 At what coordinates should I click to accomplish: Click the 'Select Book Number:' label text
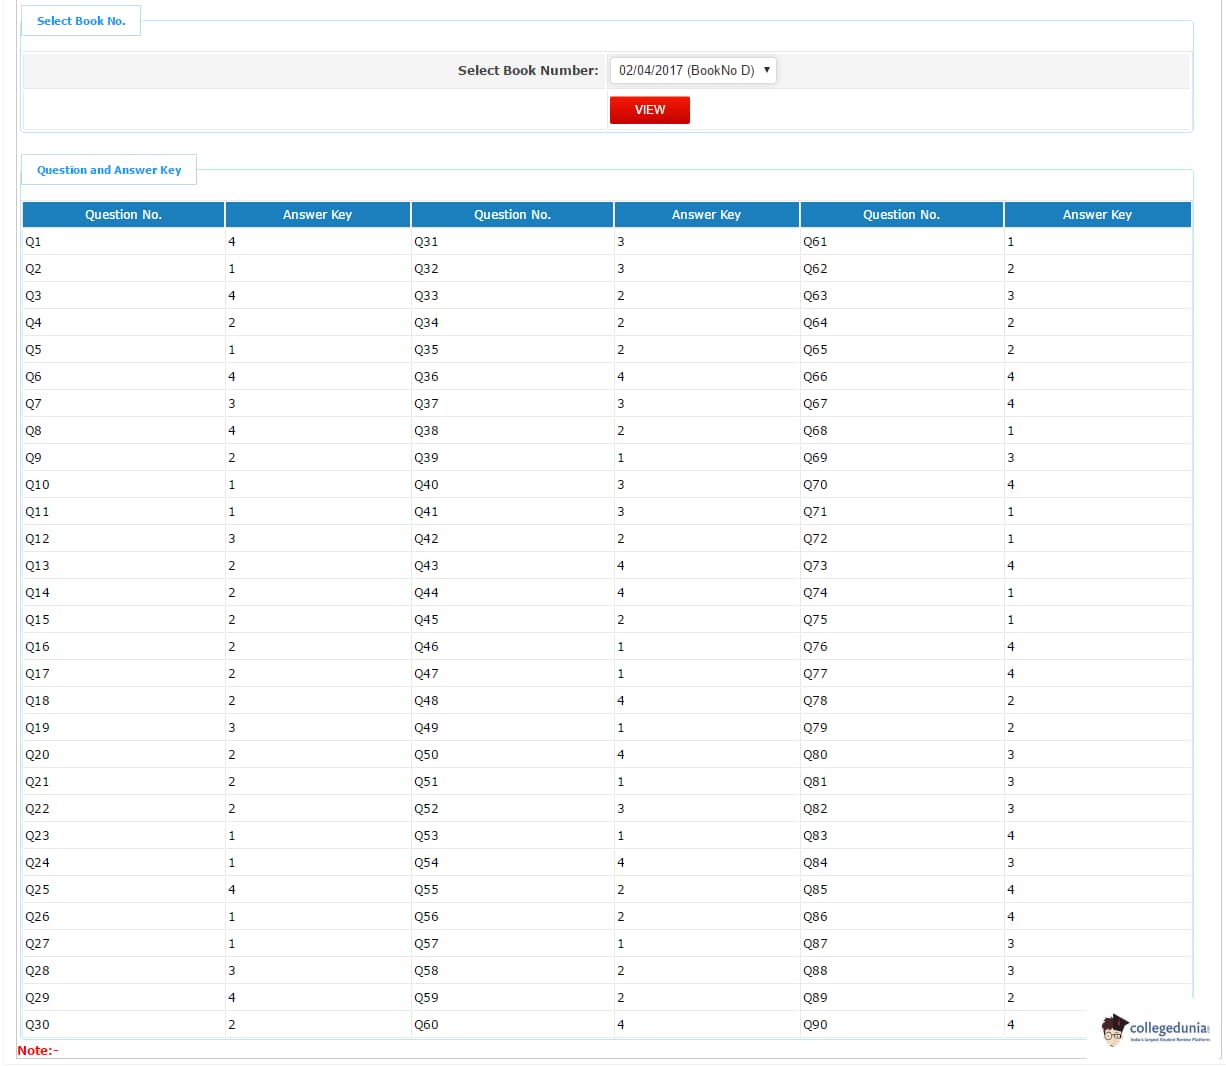click(x=528, y=70)
